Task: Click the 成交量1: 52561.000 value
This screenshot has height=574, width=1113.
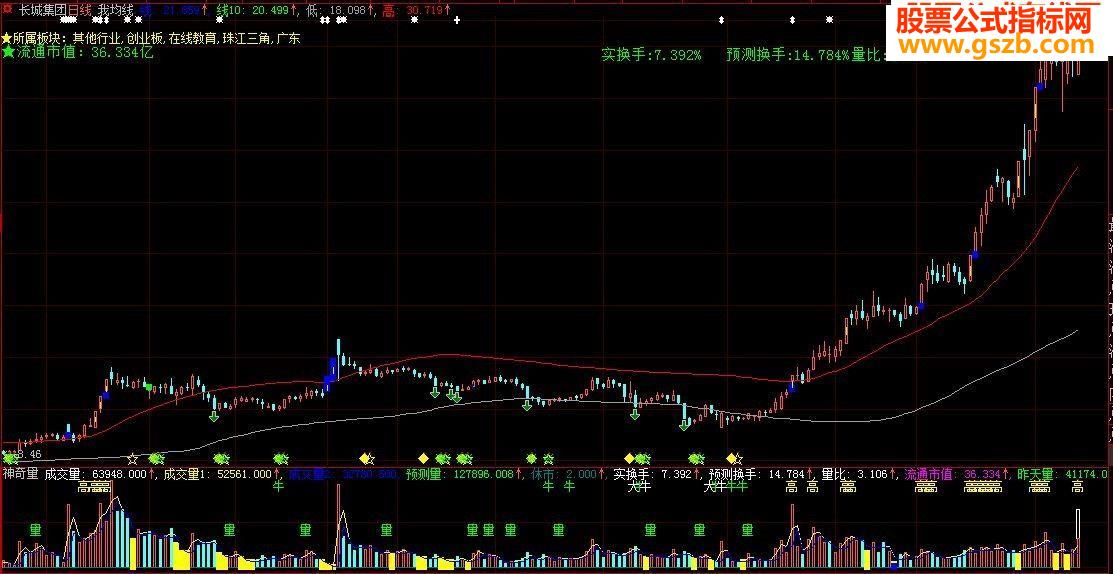Action: point(217,474)
